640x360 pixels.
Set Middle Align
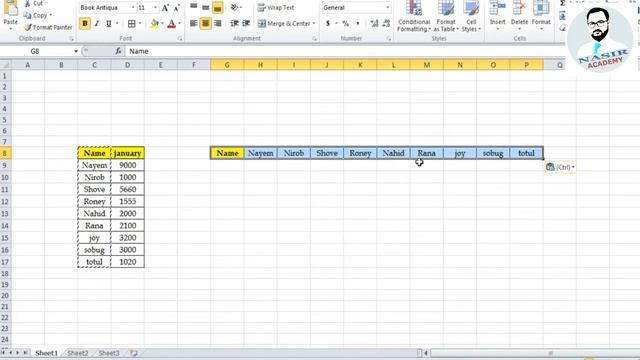[206, 7]
